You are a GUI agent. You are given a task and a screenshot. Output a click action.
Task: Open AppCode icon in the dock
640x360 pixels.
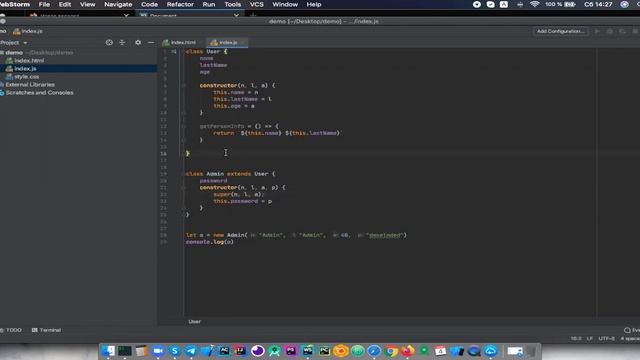coord(224,351)
